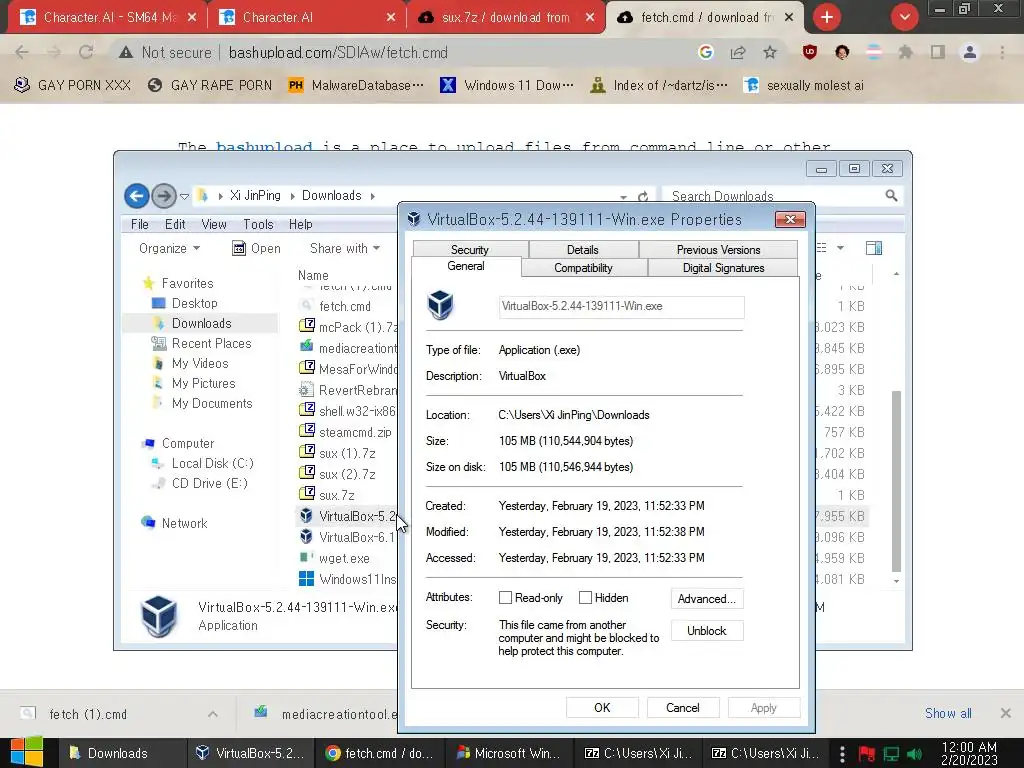This screenshot has height=768, width=1024.
Task: Click the Explorer vertical scrollbar thumb
Action: point(896,481)
